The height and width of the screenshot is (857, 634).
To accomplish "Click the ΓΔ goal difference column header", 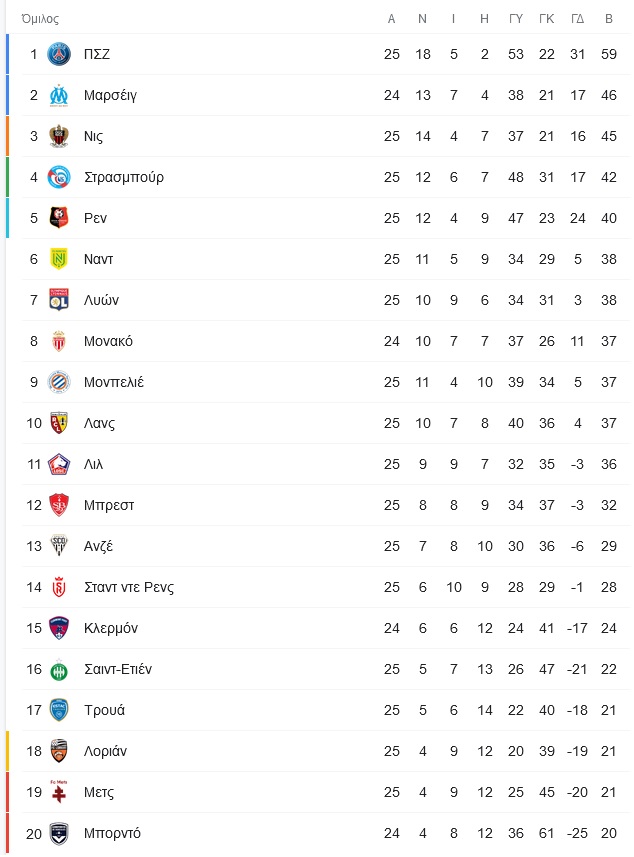I will [577, 19].
